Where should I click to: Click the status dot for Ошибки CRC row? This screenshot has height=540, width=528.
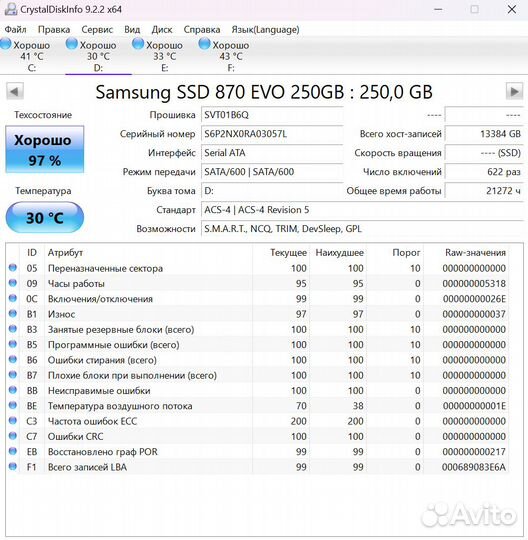[13, 436]
